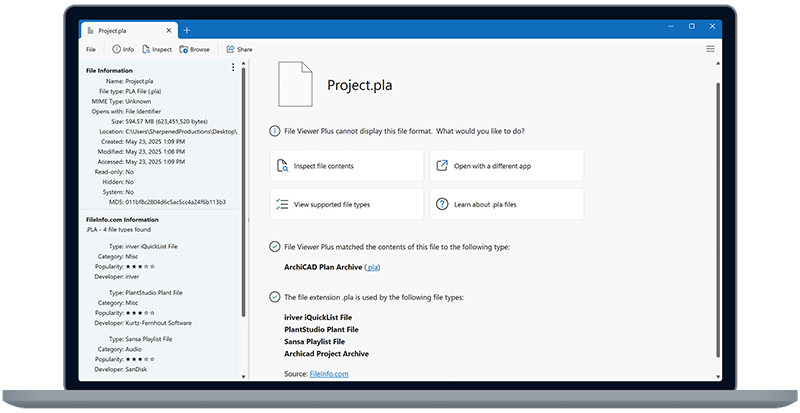Click Type: Sansa Playlist File in left panel

pos(141,339)
